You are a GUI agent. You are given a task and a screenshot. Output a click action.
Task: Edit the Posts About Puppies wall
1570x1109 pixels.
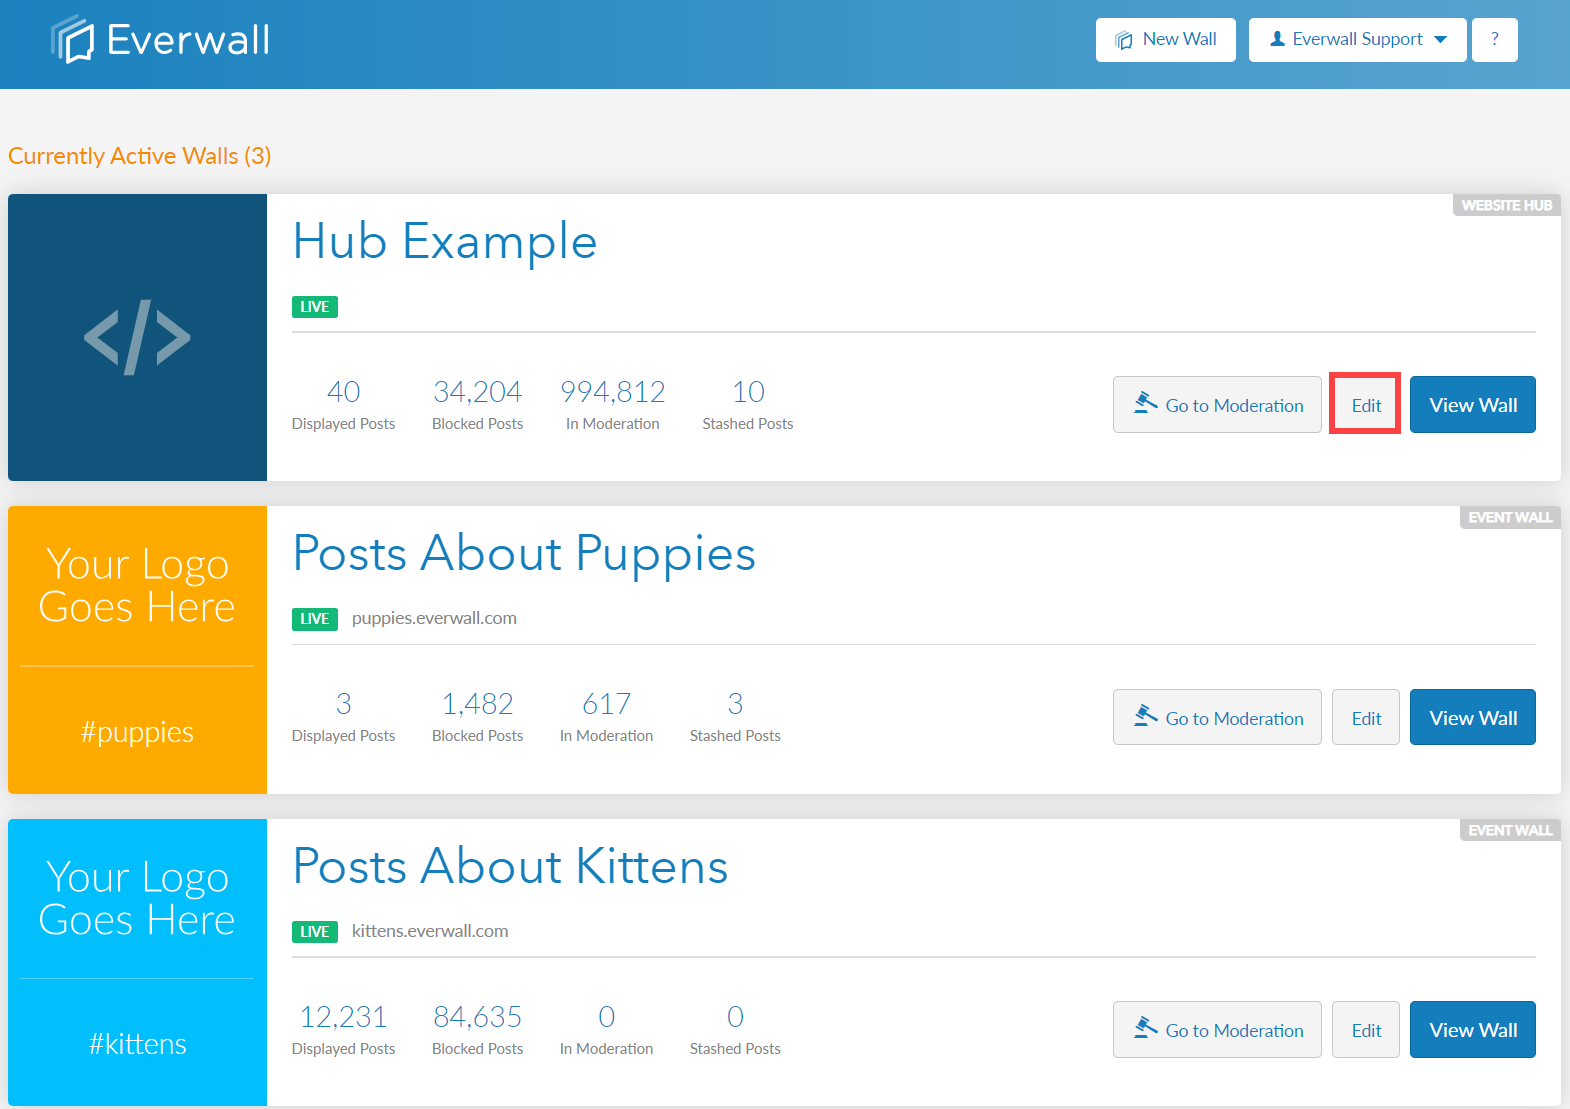[x=1366, y=717]
